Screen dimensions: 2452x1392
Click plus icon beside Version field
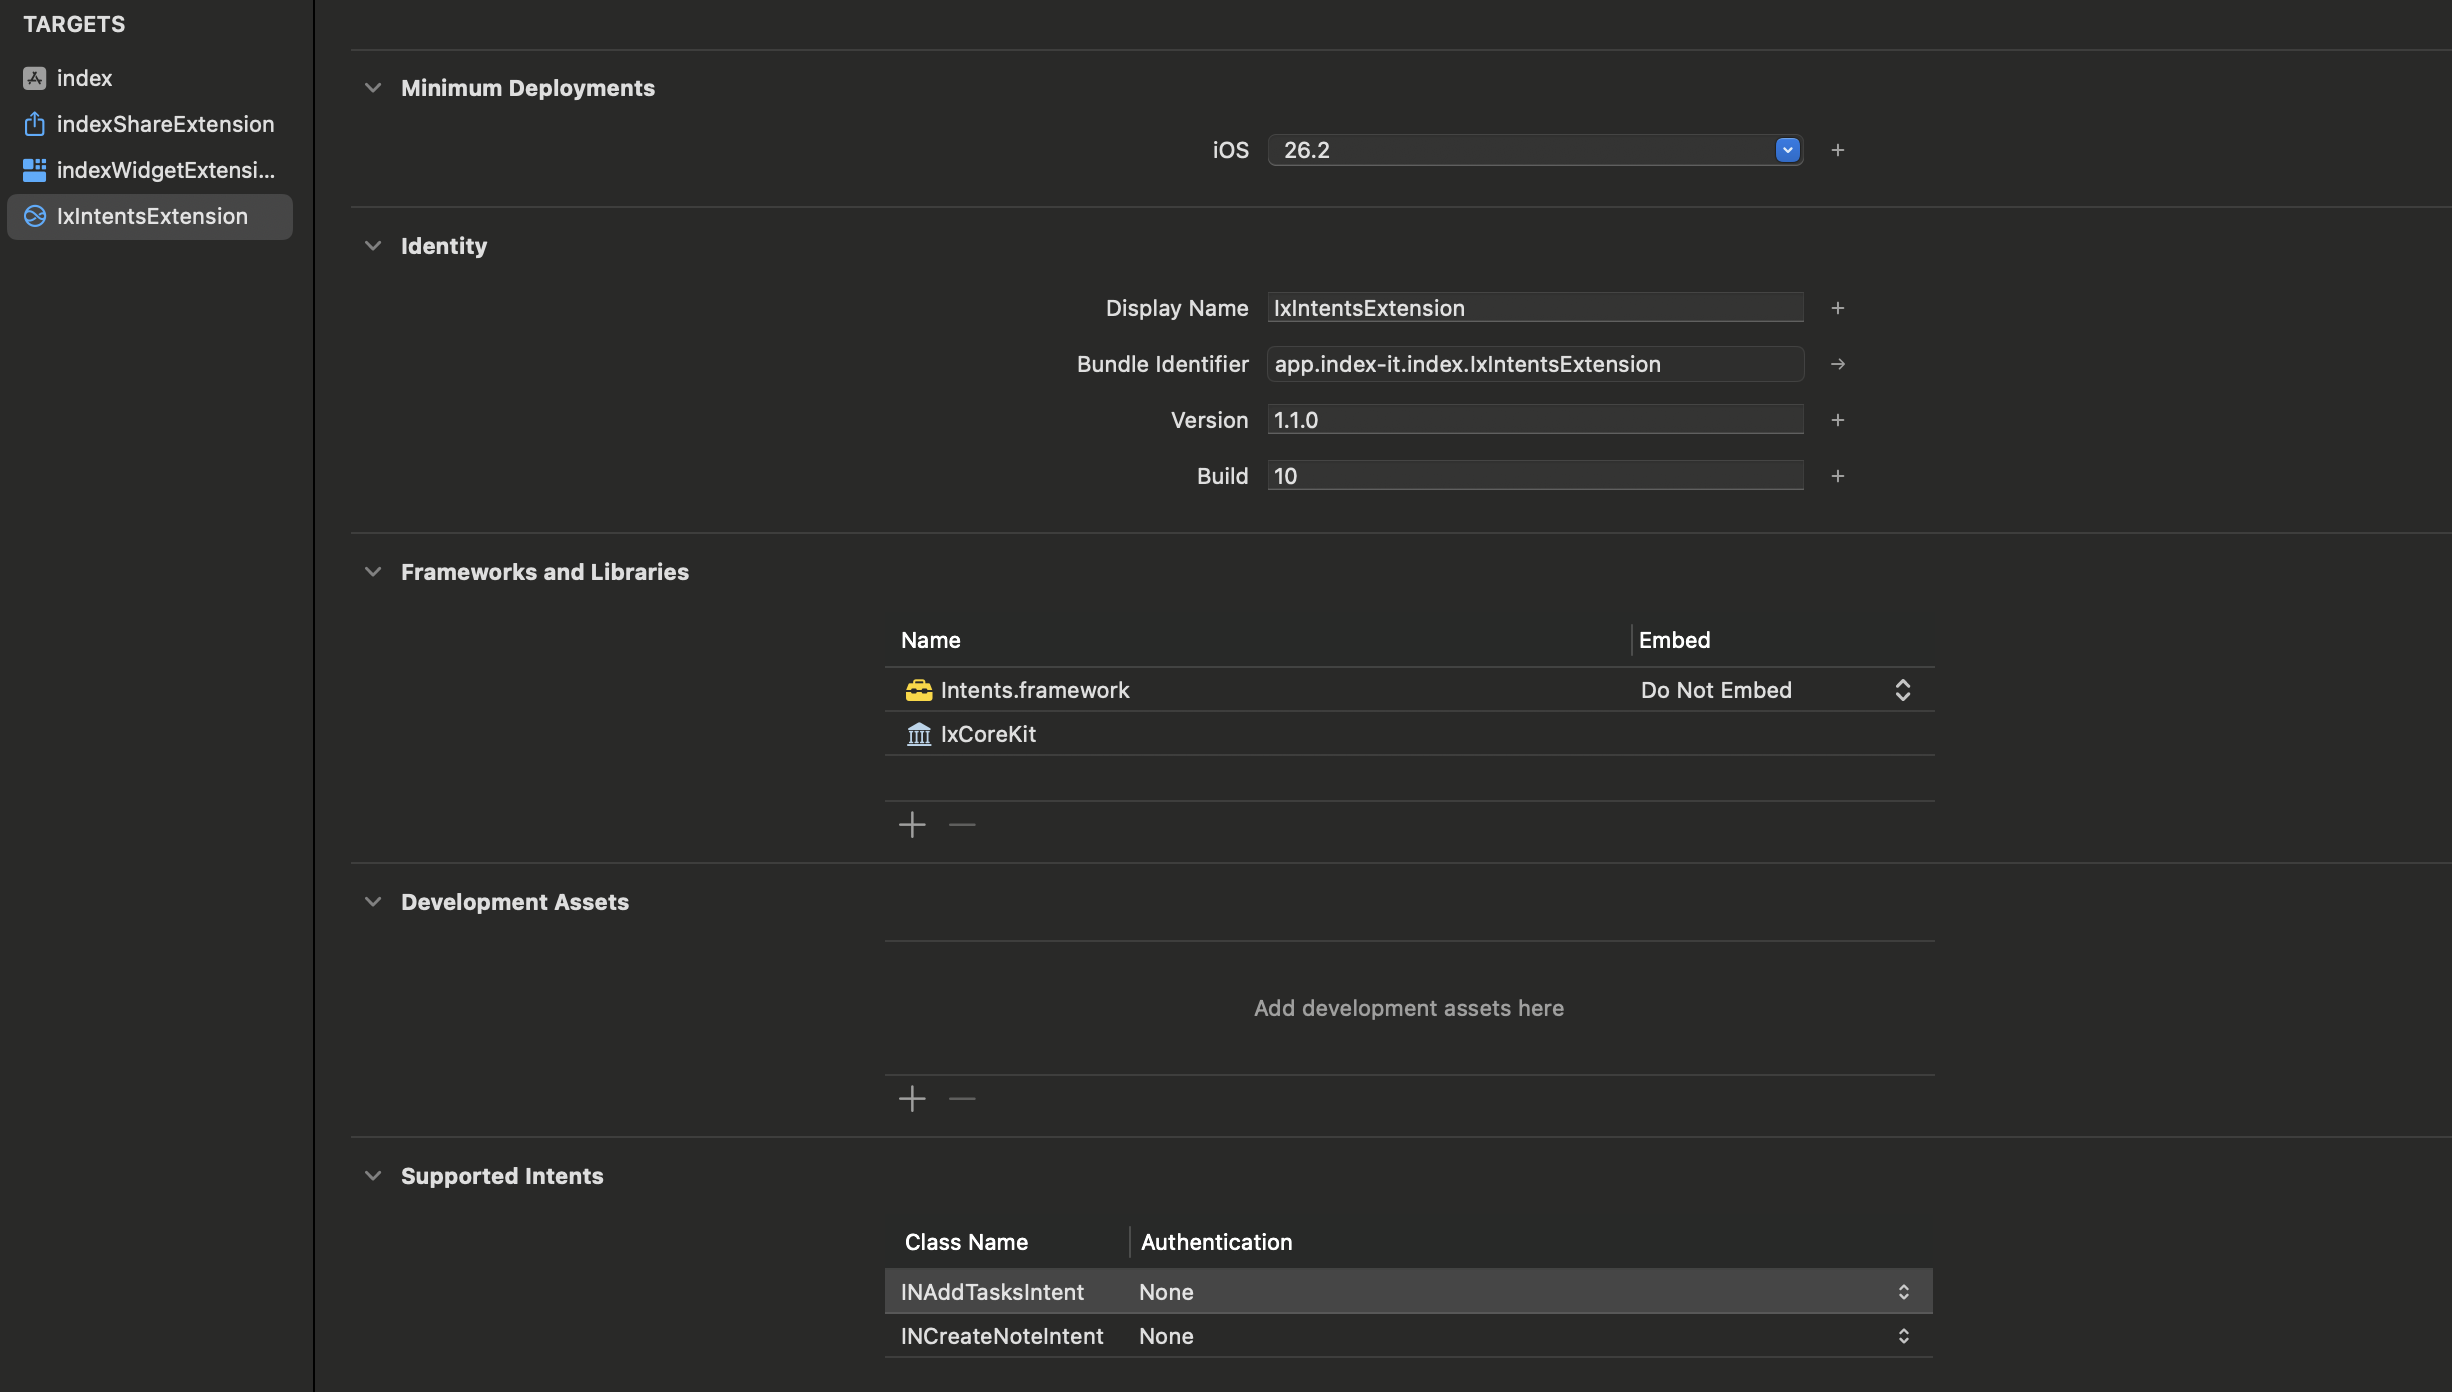coord(1837,420)
